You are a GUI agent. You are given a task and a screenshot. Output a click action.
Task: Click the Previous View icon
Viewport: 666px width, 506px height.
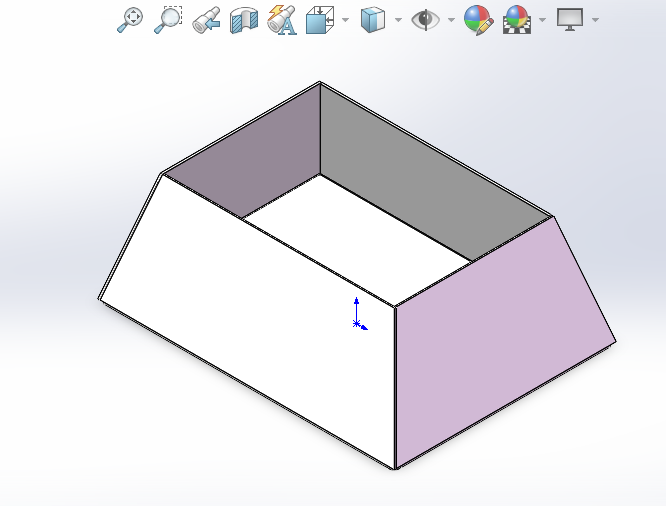(x=206, y=20)
